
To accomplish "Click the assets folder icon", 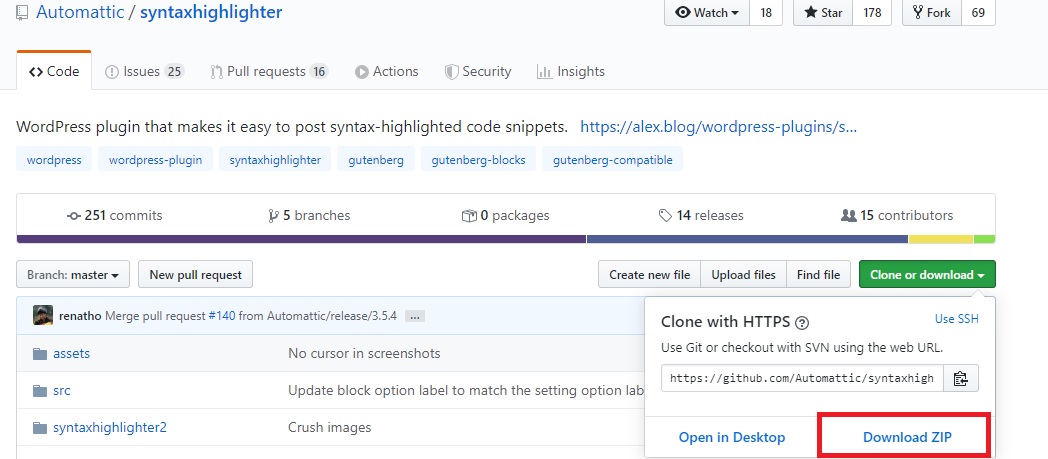I will click(x=40, y=353).
